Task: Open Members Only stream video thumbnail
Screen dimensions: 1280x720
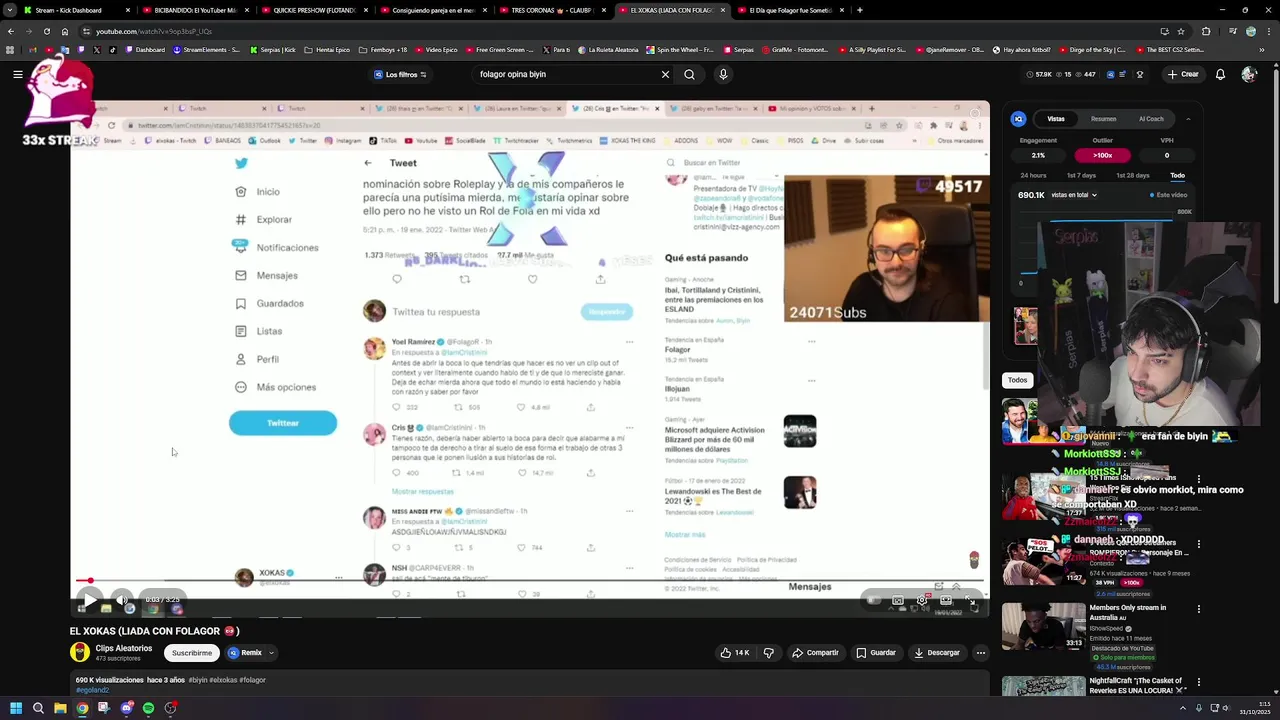Action: (1043, 626)
